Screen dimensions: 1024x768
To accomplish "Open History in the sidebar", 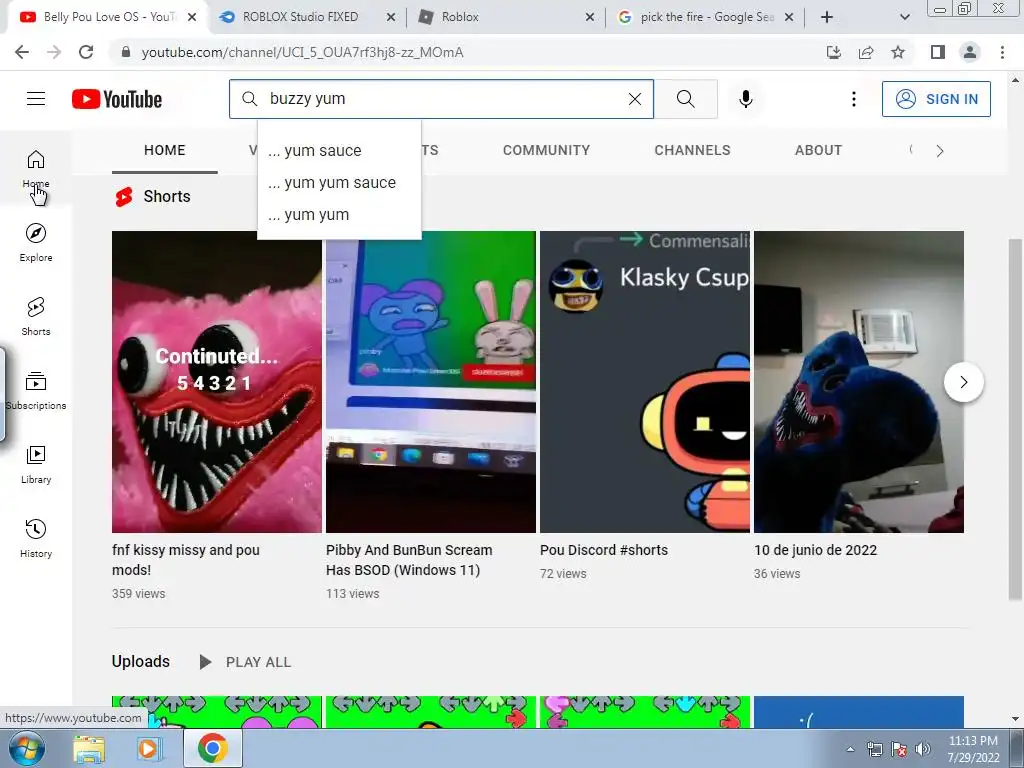I will coord(36,537).
